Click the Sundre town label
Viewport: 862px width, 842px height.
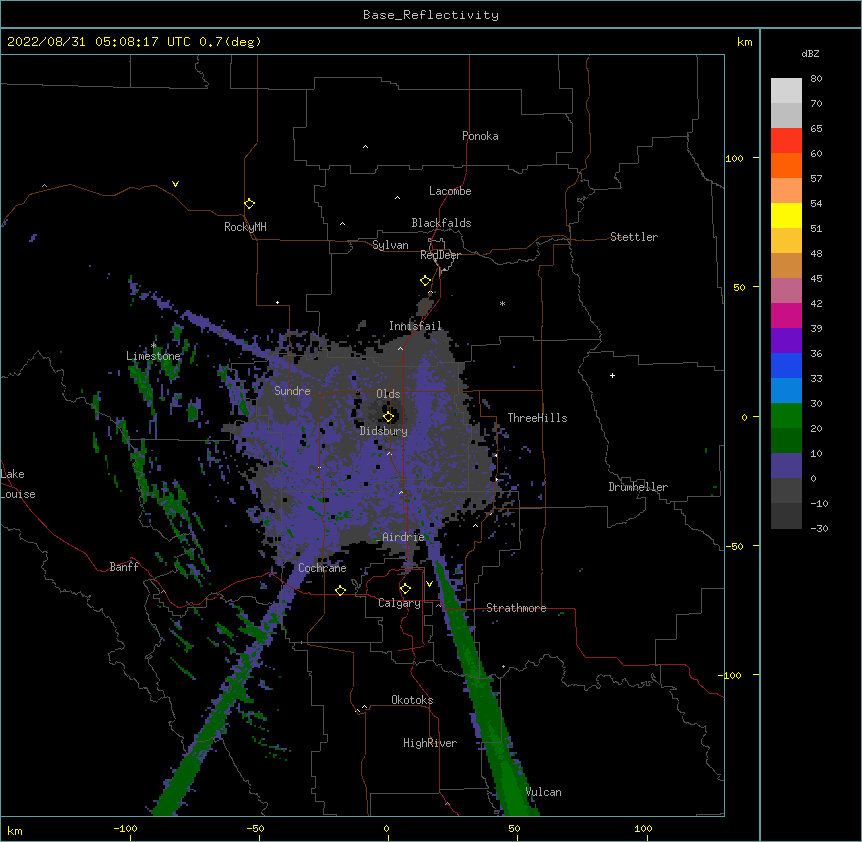[x=292, y=391]
